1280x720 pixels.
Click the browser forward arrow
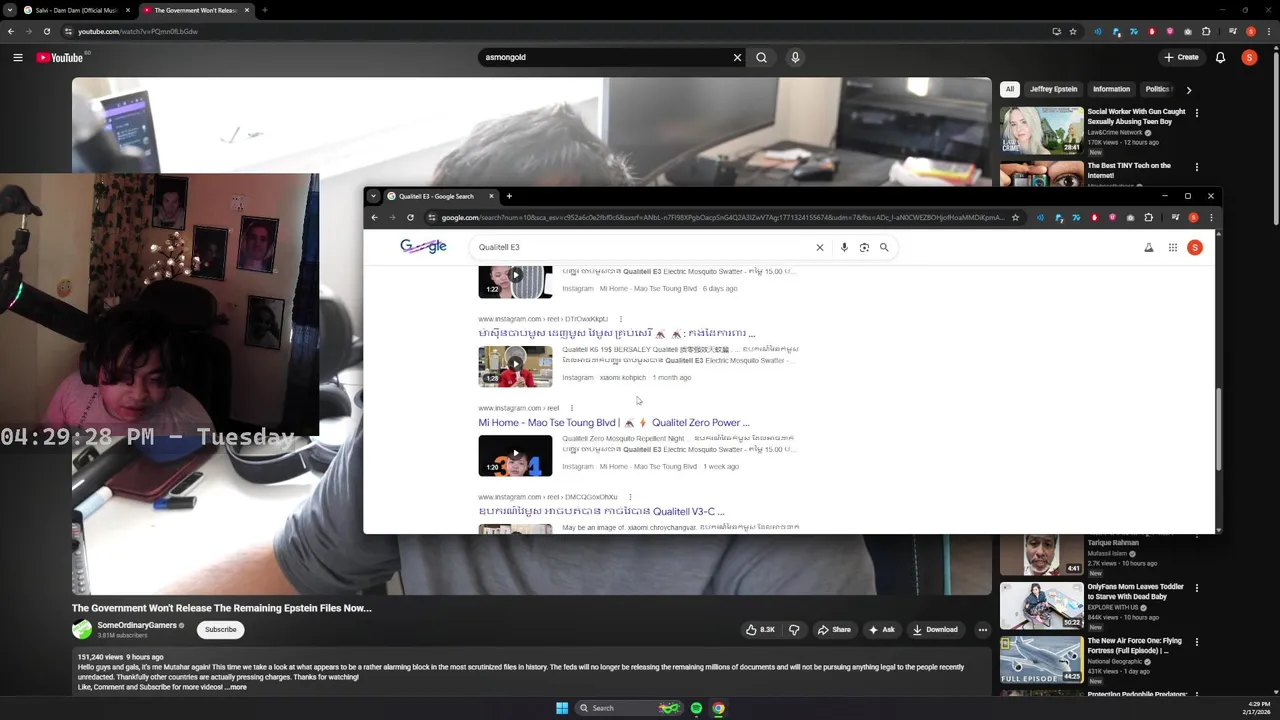pyautogui.click(x=28, y=31)
